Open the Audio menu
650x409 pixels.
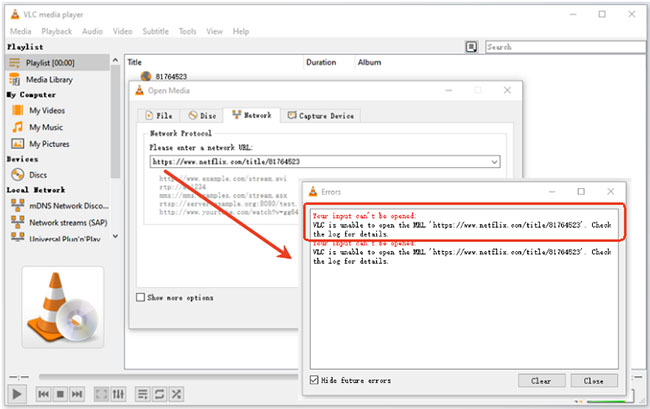click(92, 31)
